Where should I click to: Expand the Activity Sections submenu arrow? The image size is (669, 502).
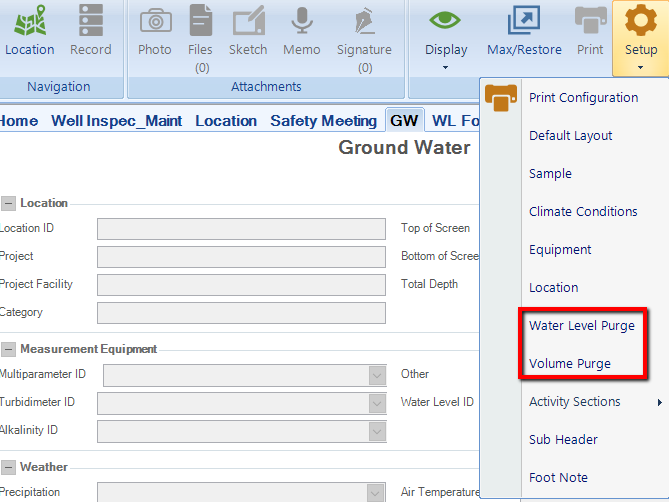coord(660,402)
